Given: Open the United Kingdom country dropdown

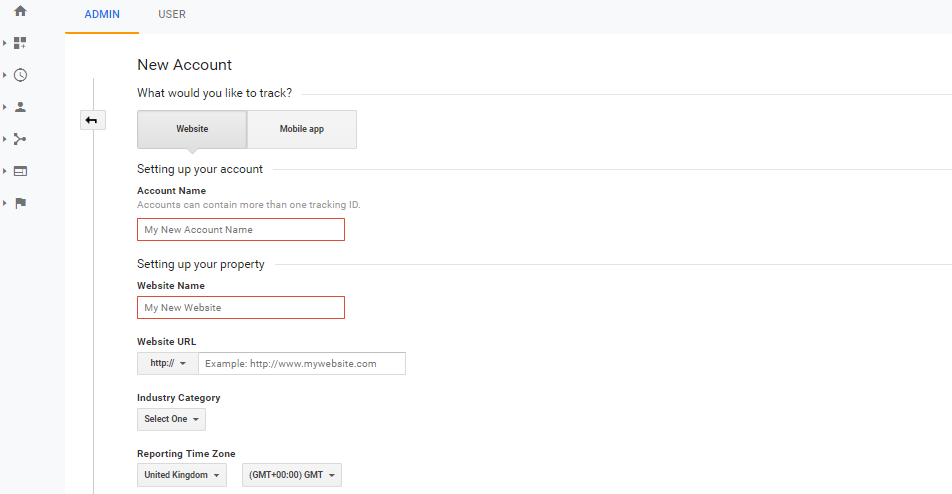Looking at the screenshot, I should [182, 475].
